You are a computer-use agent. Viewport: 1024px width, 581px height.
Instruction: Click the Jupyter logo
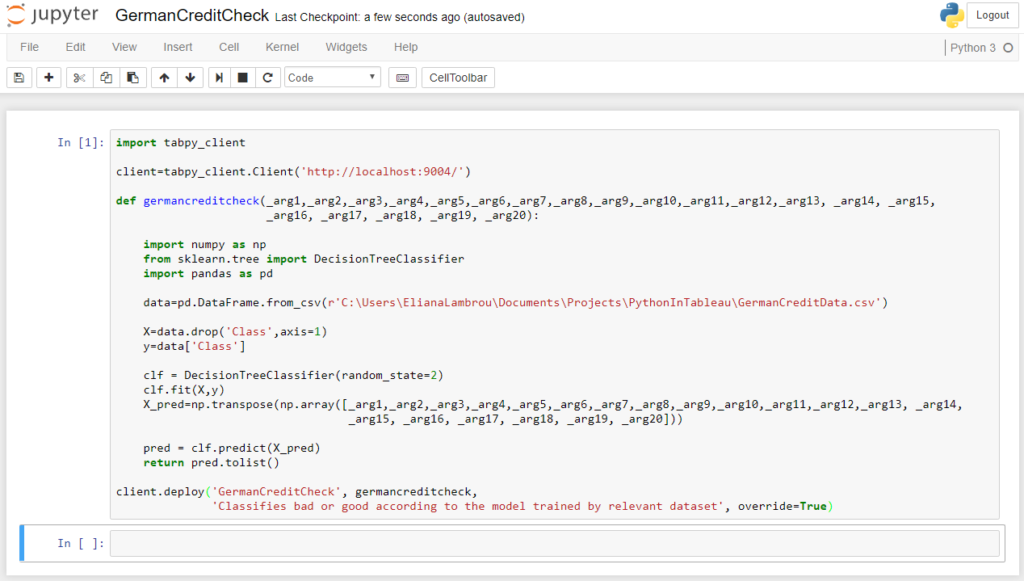tap(53, 15)
